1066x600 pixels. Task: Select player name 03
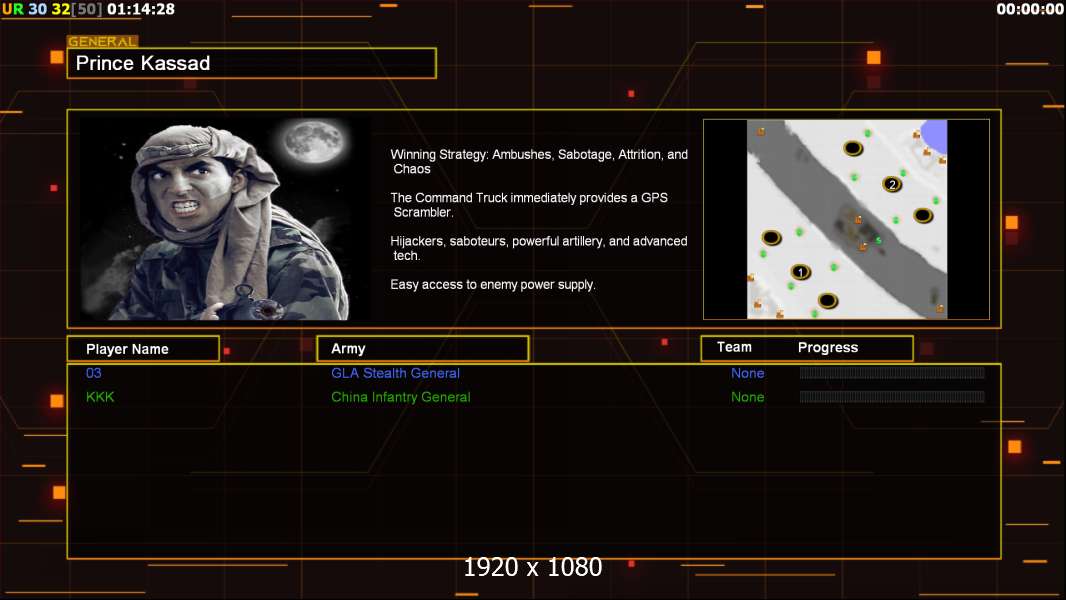pyautogui.click(x=94, y=373)
